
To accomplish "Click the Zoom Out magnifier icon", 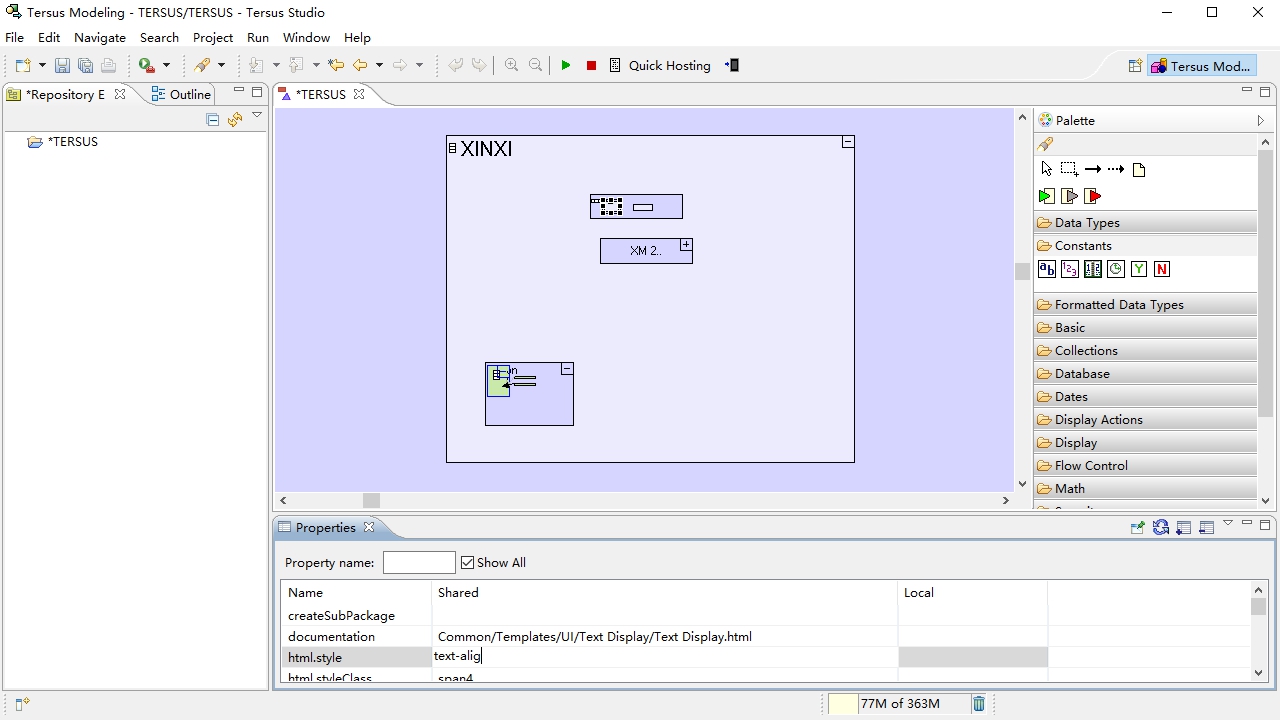I will tap(536, 66).
